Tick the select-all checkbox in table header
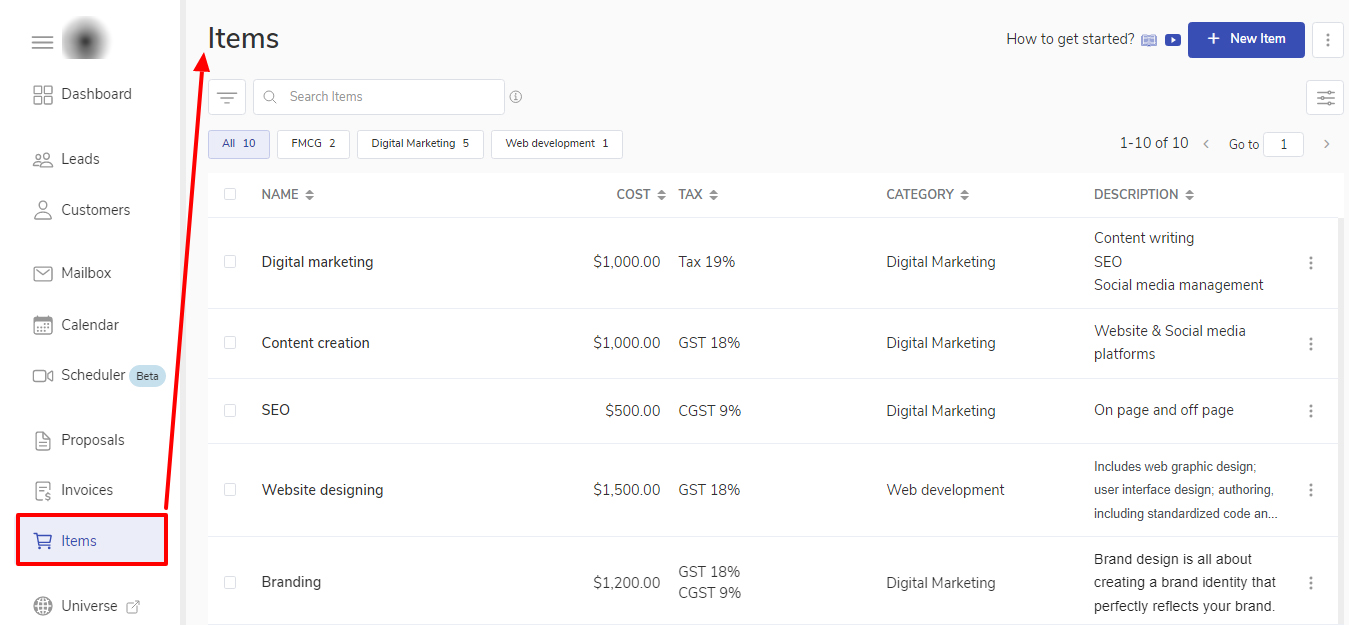 tap(230, 194)
